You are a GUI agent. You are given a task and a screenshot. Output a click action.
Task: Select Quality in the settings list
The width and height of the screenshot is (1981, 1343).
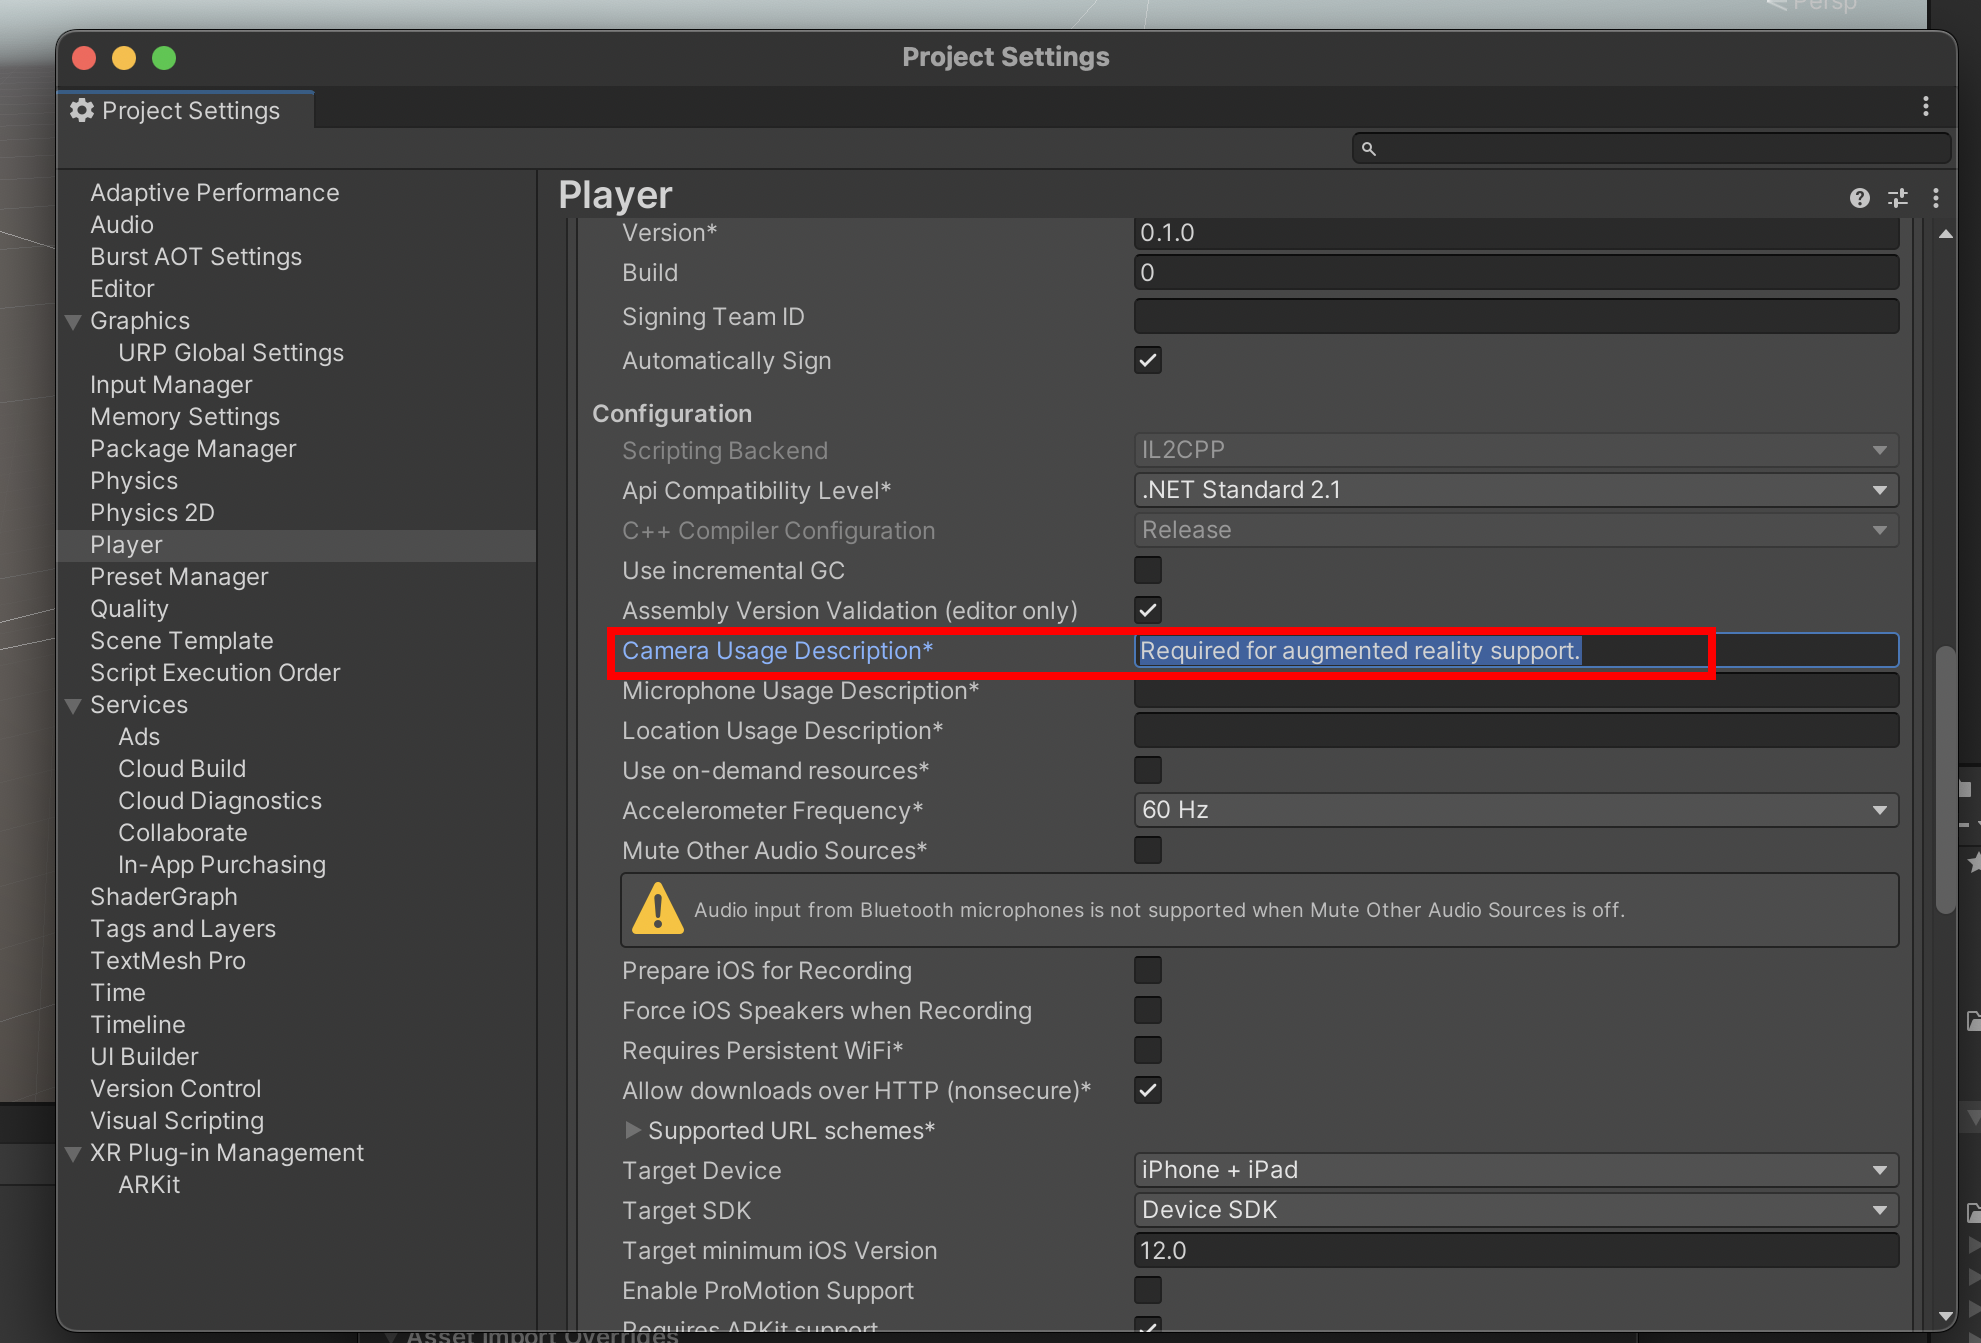[129, 609]
